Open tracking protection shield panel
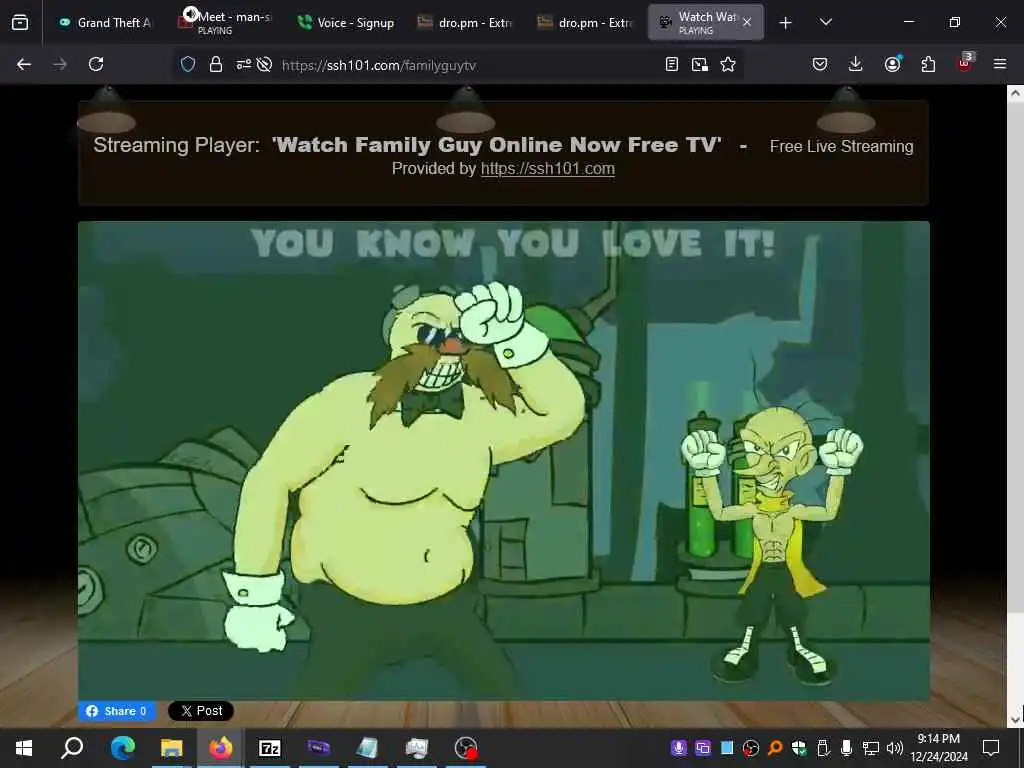This screenshot has height=768, width=1024. (188, 64)
